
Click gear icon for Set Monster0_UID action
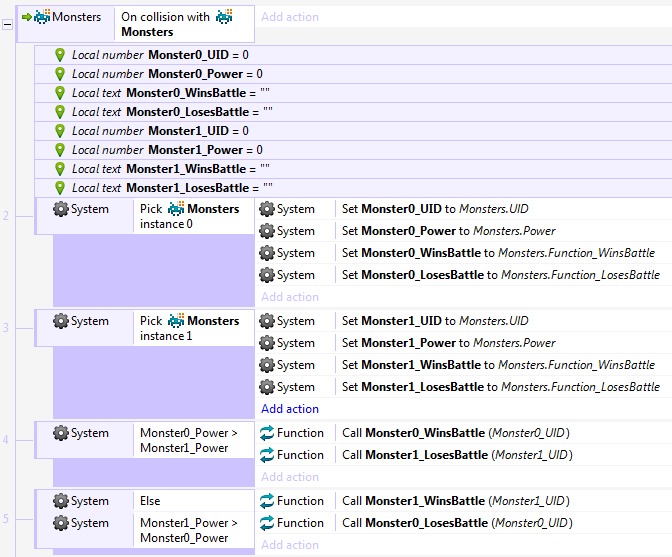(267, 209)
